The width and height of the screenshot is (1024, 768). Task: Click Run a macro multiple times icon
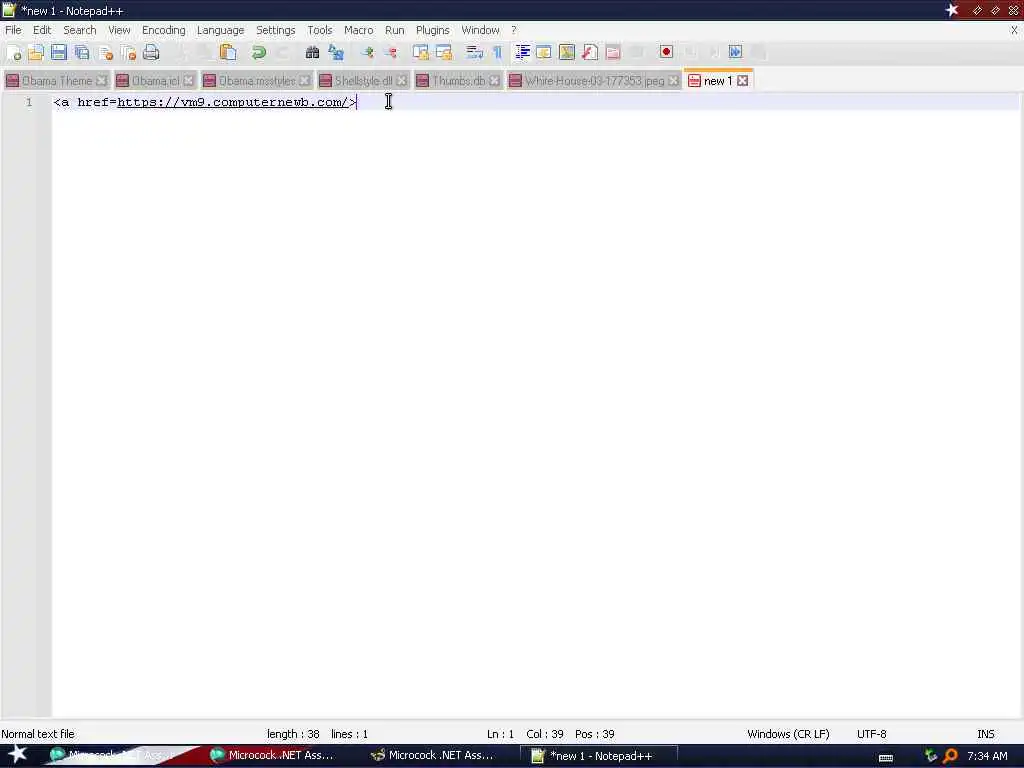[x=735, y=52]
